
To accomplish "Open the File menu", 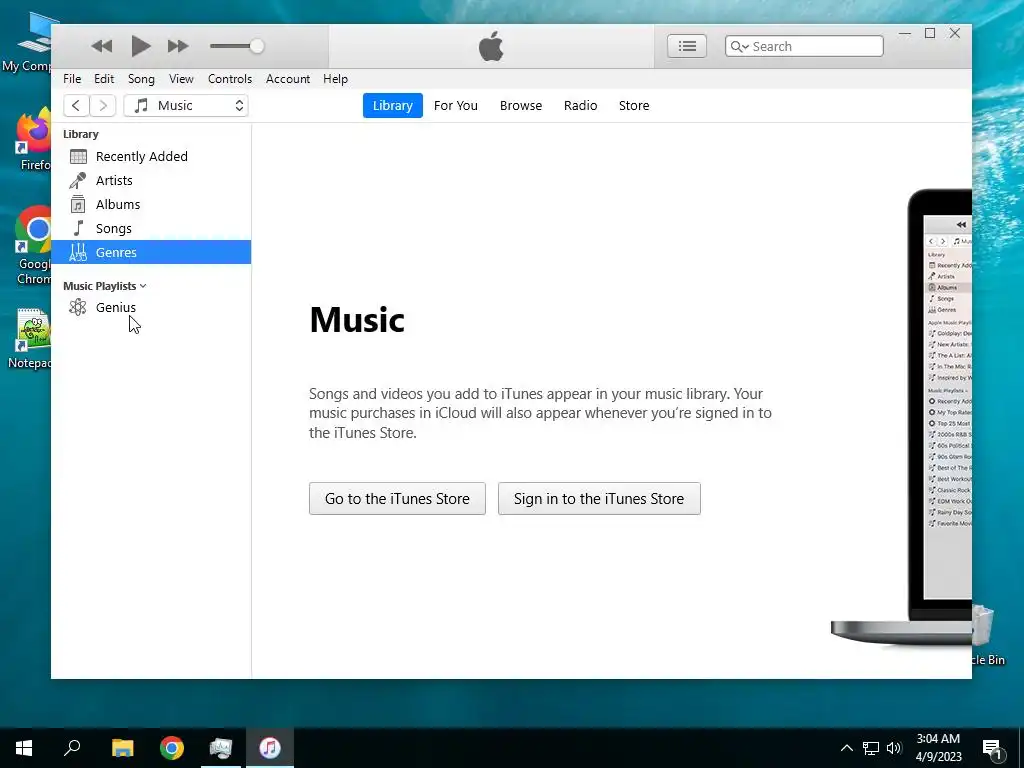I will tap(72, 78).
